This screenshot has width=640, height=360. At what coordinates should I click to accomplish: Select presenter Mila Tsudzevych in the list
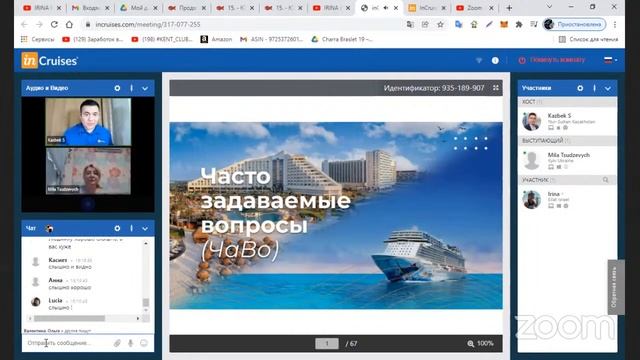tap(567, 160)
